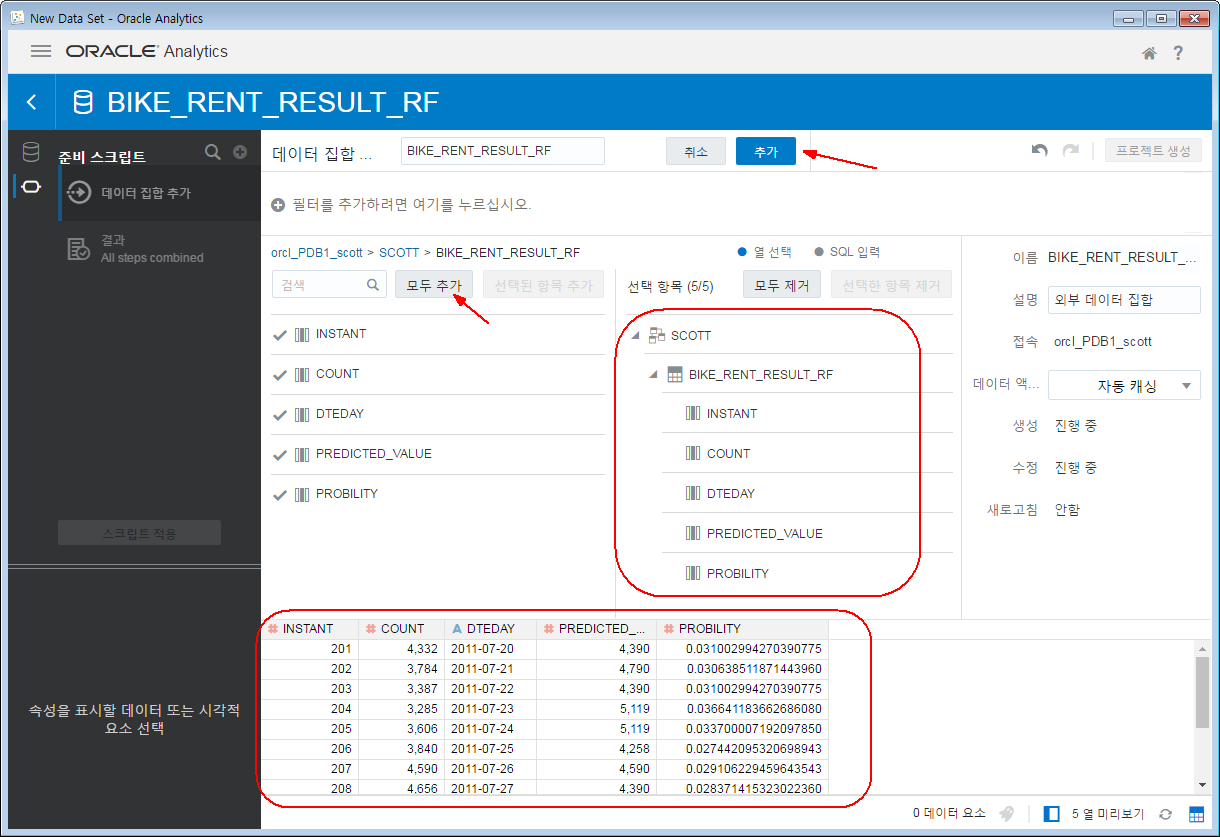Switch to table grid view icon
1220x837 pixels.
pyautogui.click(x=1197, y=814)
